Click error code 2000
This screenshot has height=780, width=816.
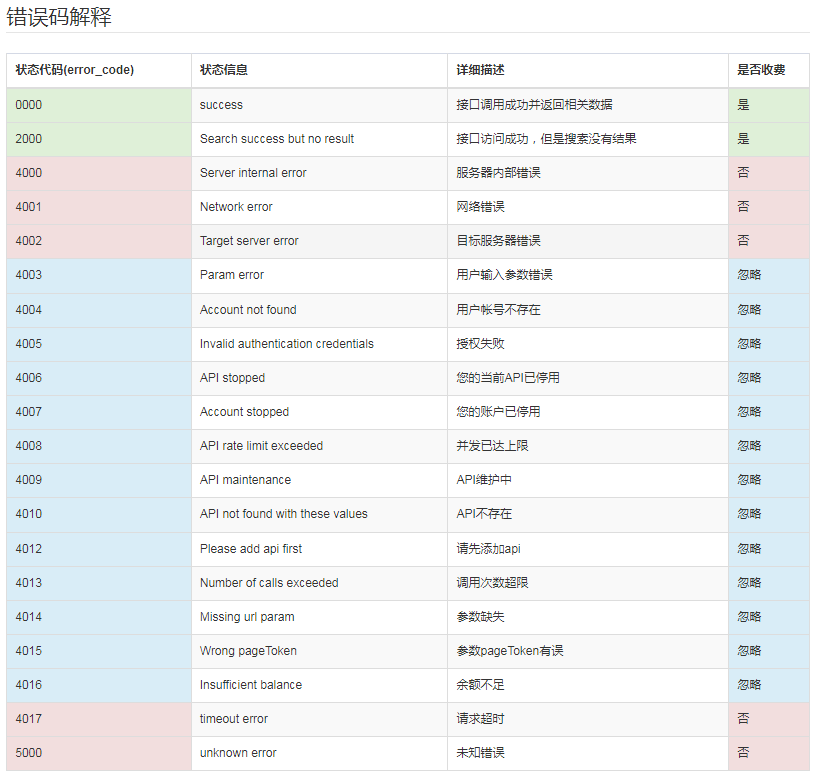pos(29,139)
